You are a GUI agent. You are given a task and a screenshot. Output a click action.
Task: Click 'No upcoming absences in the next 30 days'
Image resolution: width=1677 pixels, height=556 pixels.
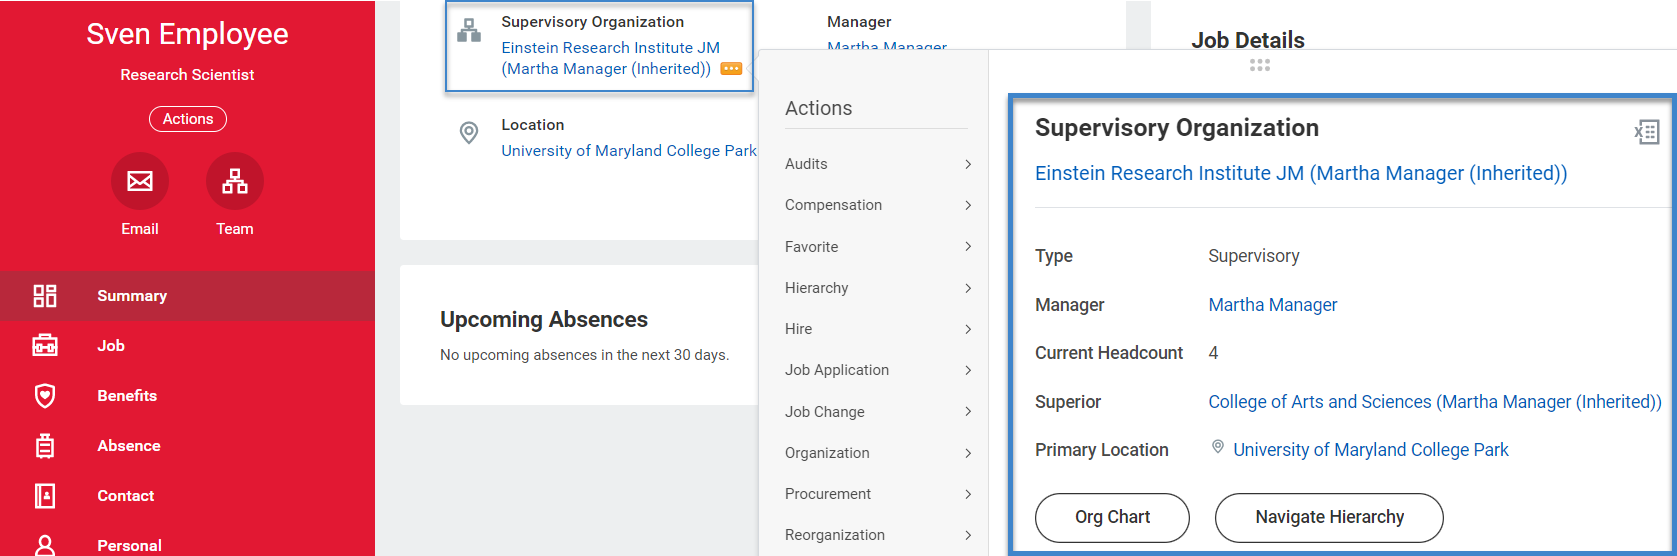584,355
